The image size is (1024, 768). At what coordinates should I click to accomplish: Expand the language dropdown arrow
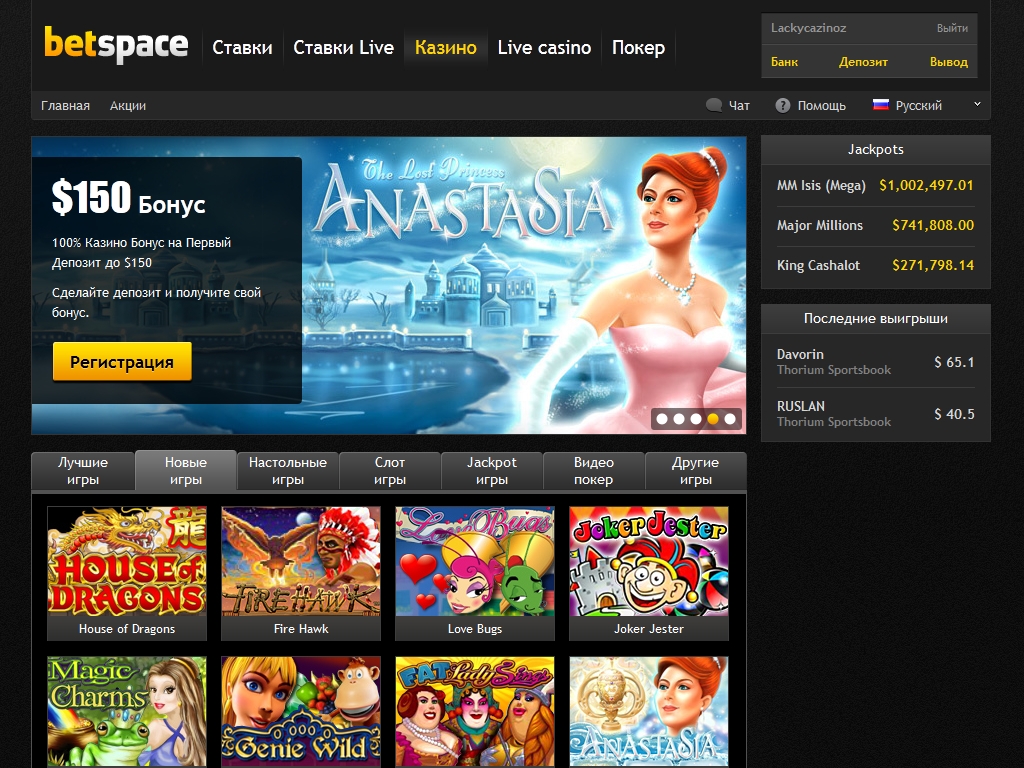[977, 104]
